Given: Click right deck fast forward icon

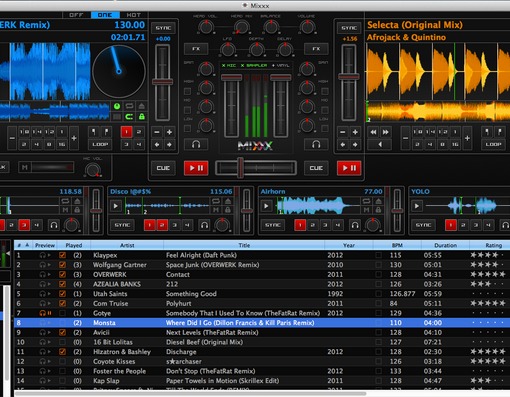Looking at the screenshot, I should (x=386, y=132).
